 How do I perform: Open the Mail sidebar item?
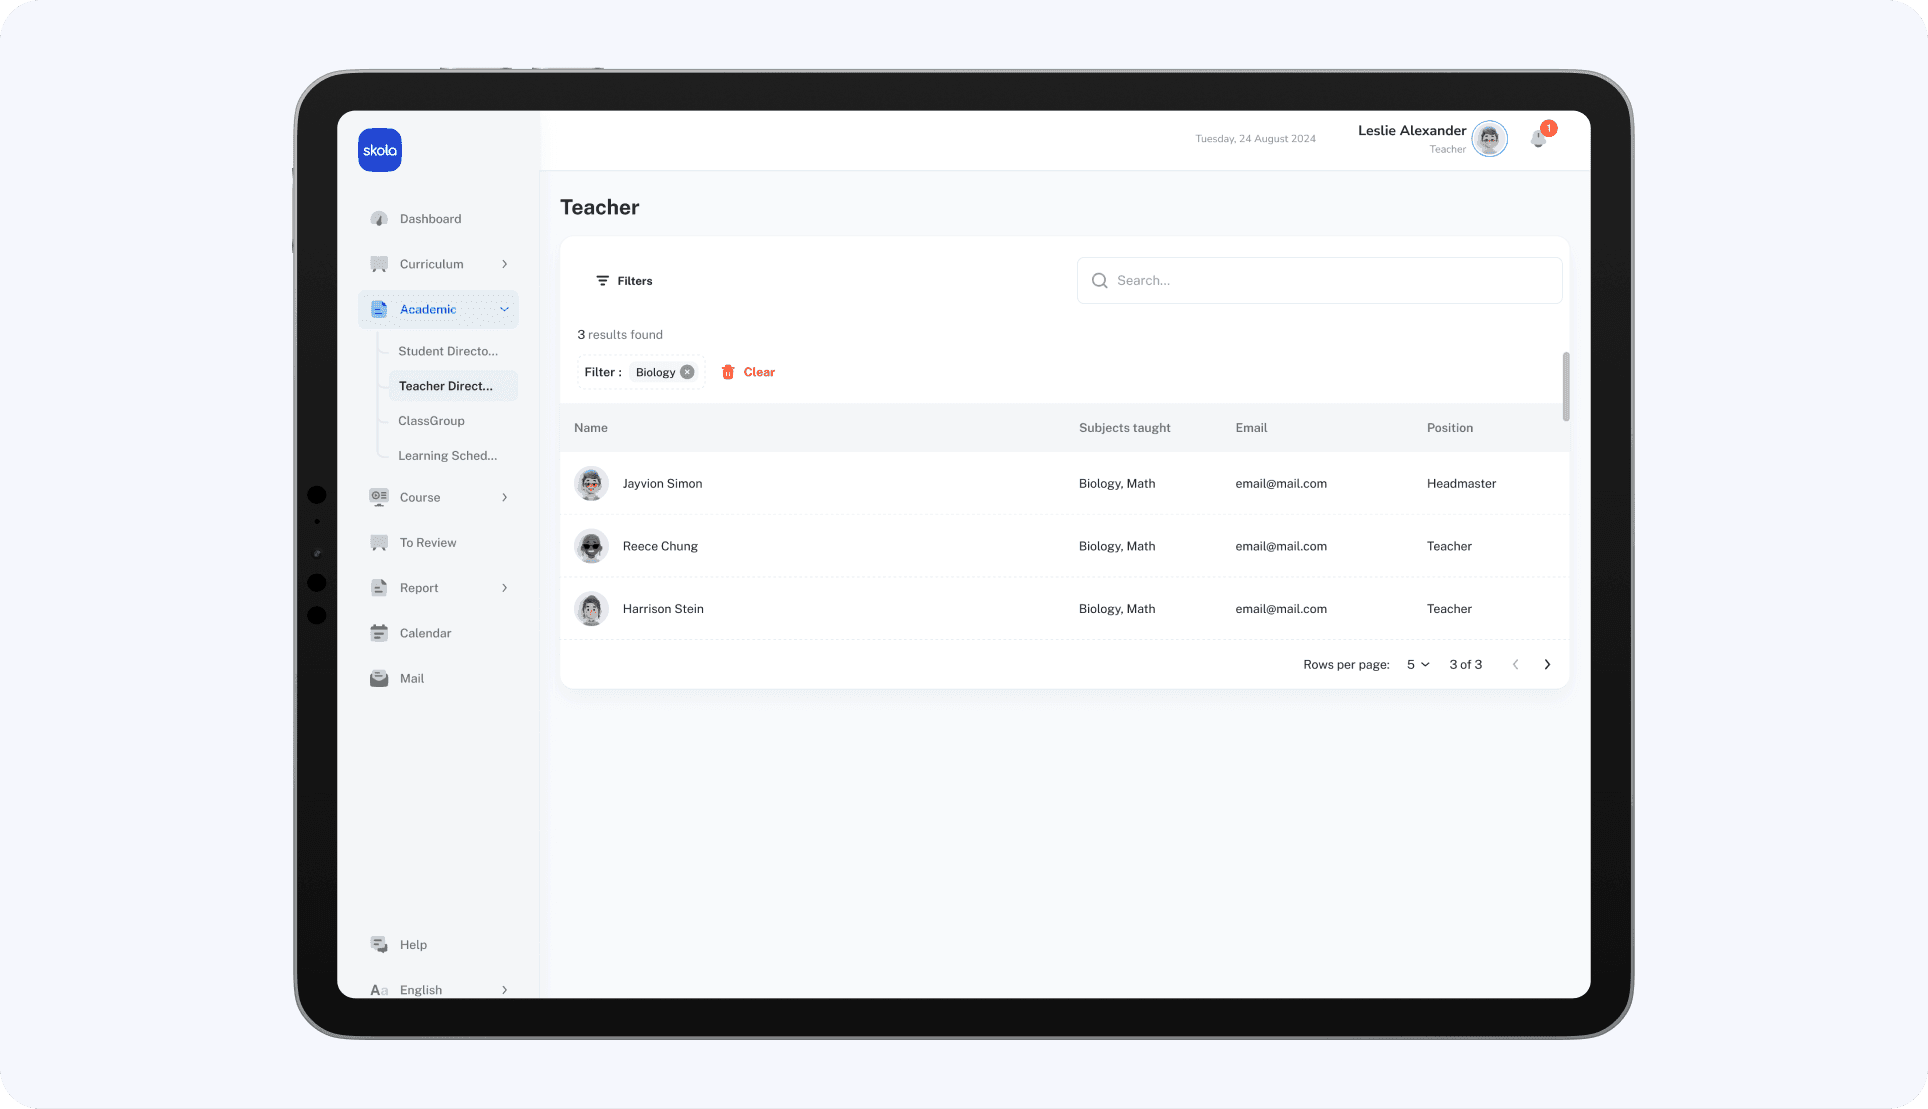click(411, 678)
